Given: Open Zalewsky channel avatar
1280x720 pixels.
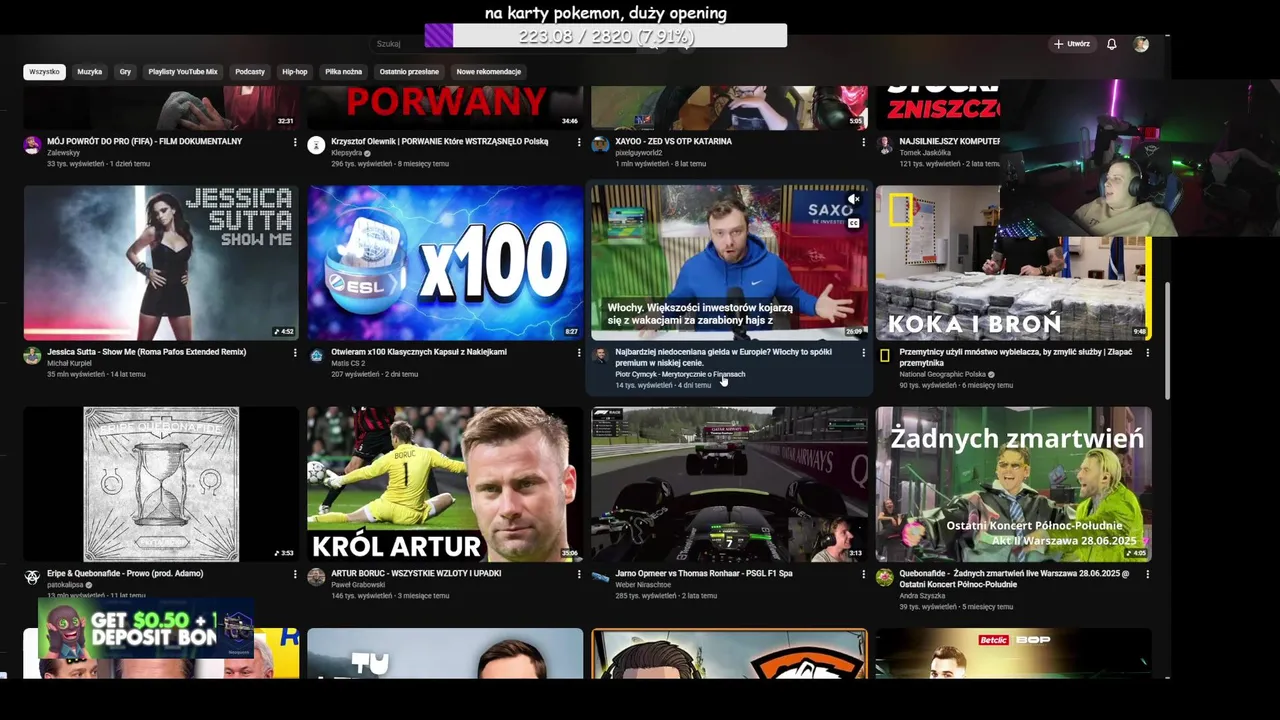Looking at the screenshot, I should coord(32,145).
